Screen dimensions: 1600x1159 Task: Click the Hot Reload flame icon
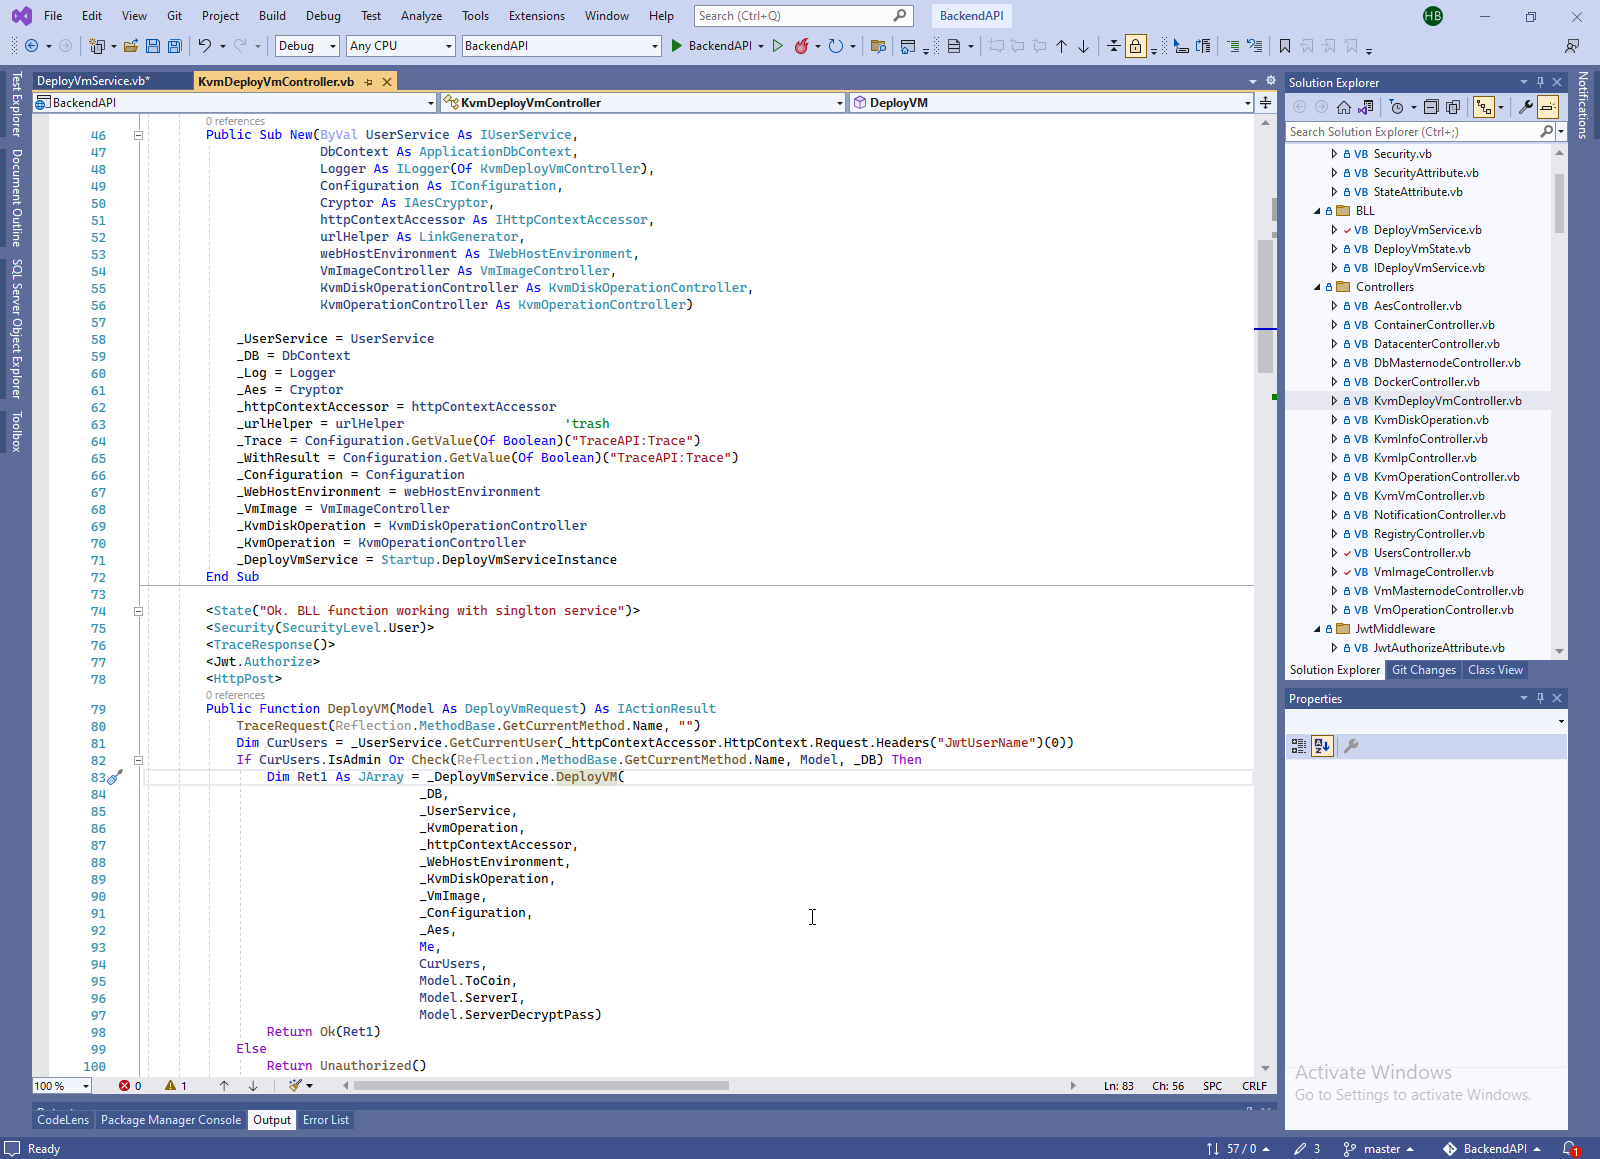point(801,46)
